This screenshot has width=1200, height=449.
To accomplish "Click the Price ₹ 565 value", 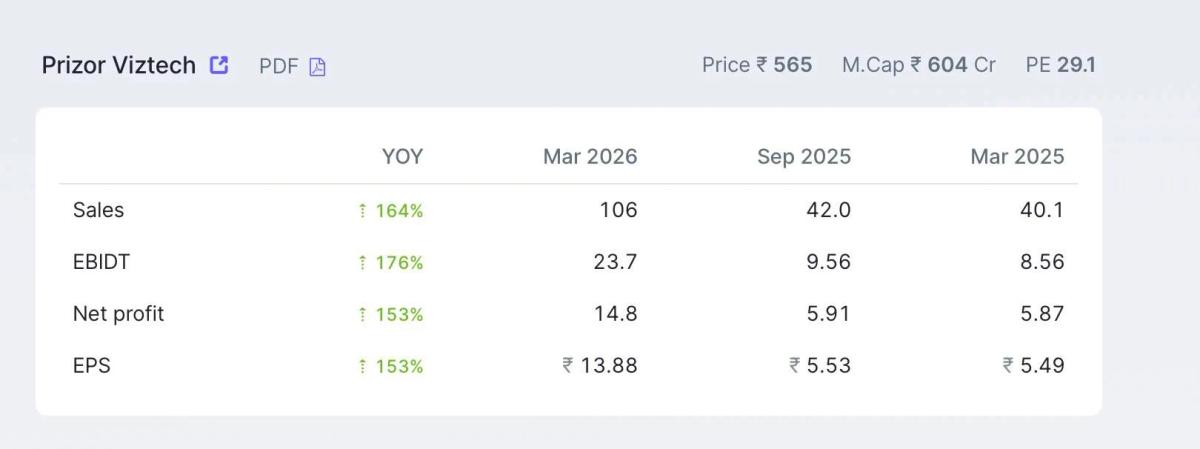I will click(757, 65).
